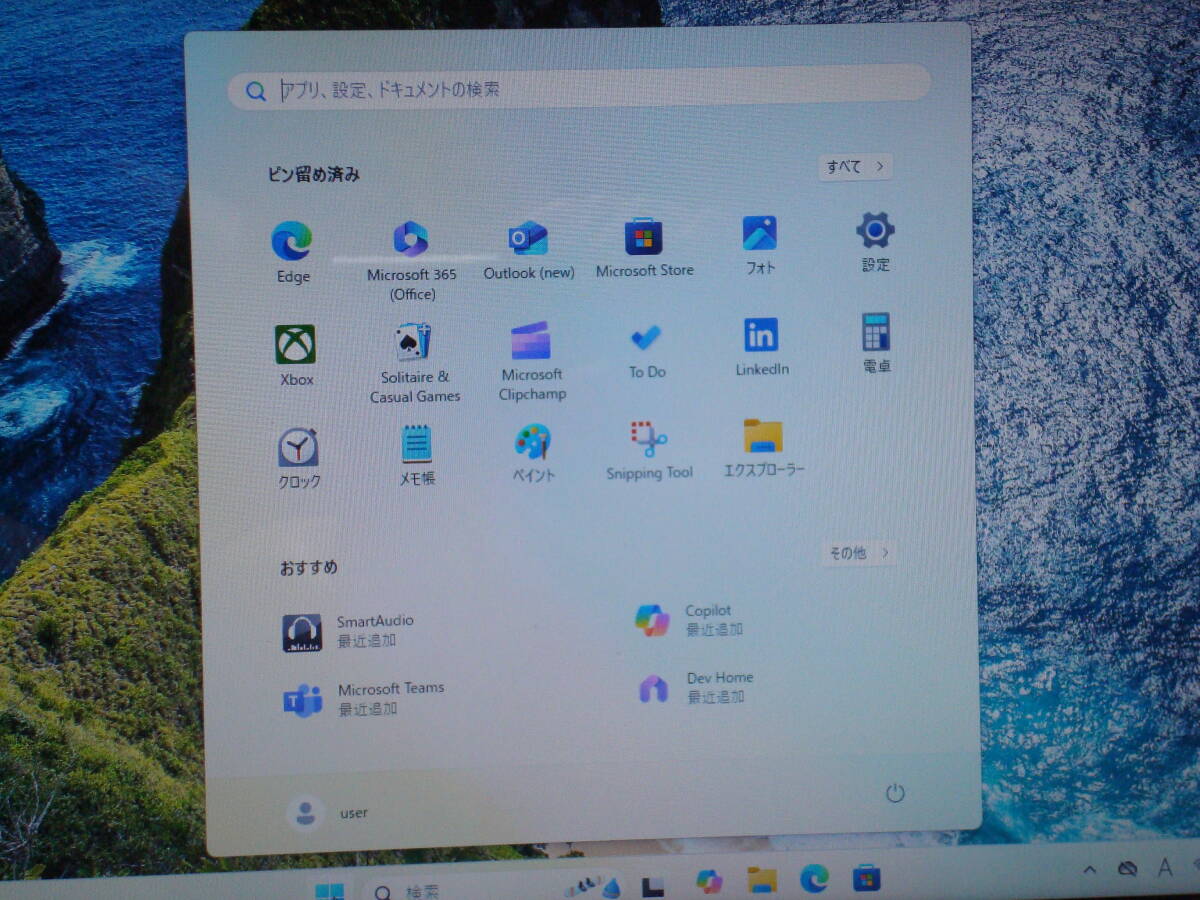The image size is (1200, 900).
Task: Open the Snipping Tool
Action: (x=649, y=451)
